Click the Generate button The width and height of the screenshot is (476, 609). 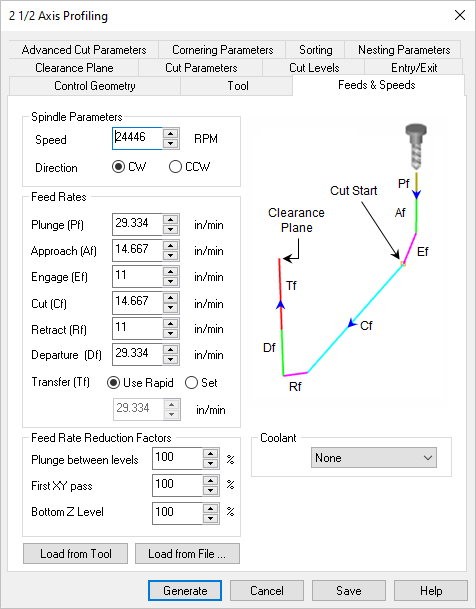coord(185,590)
